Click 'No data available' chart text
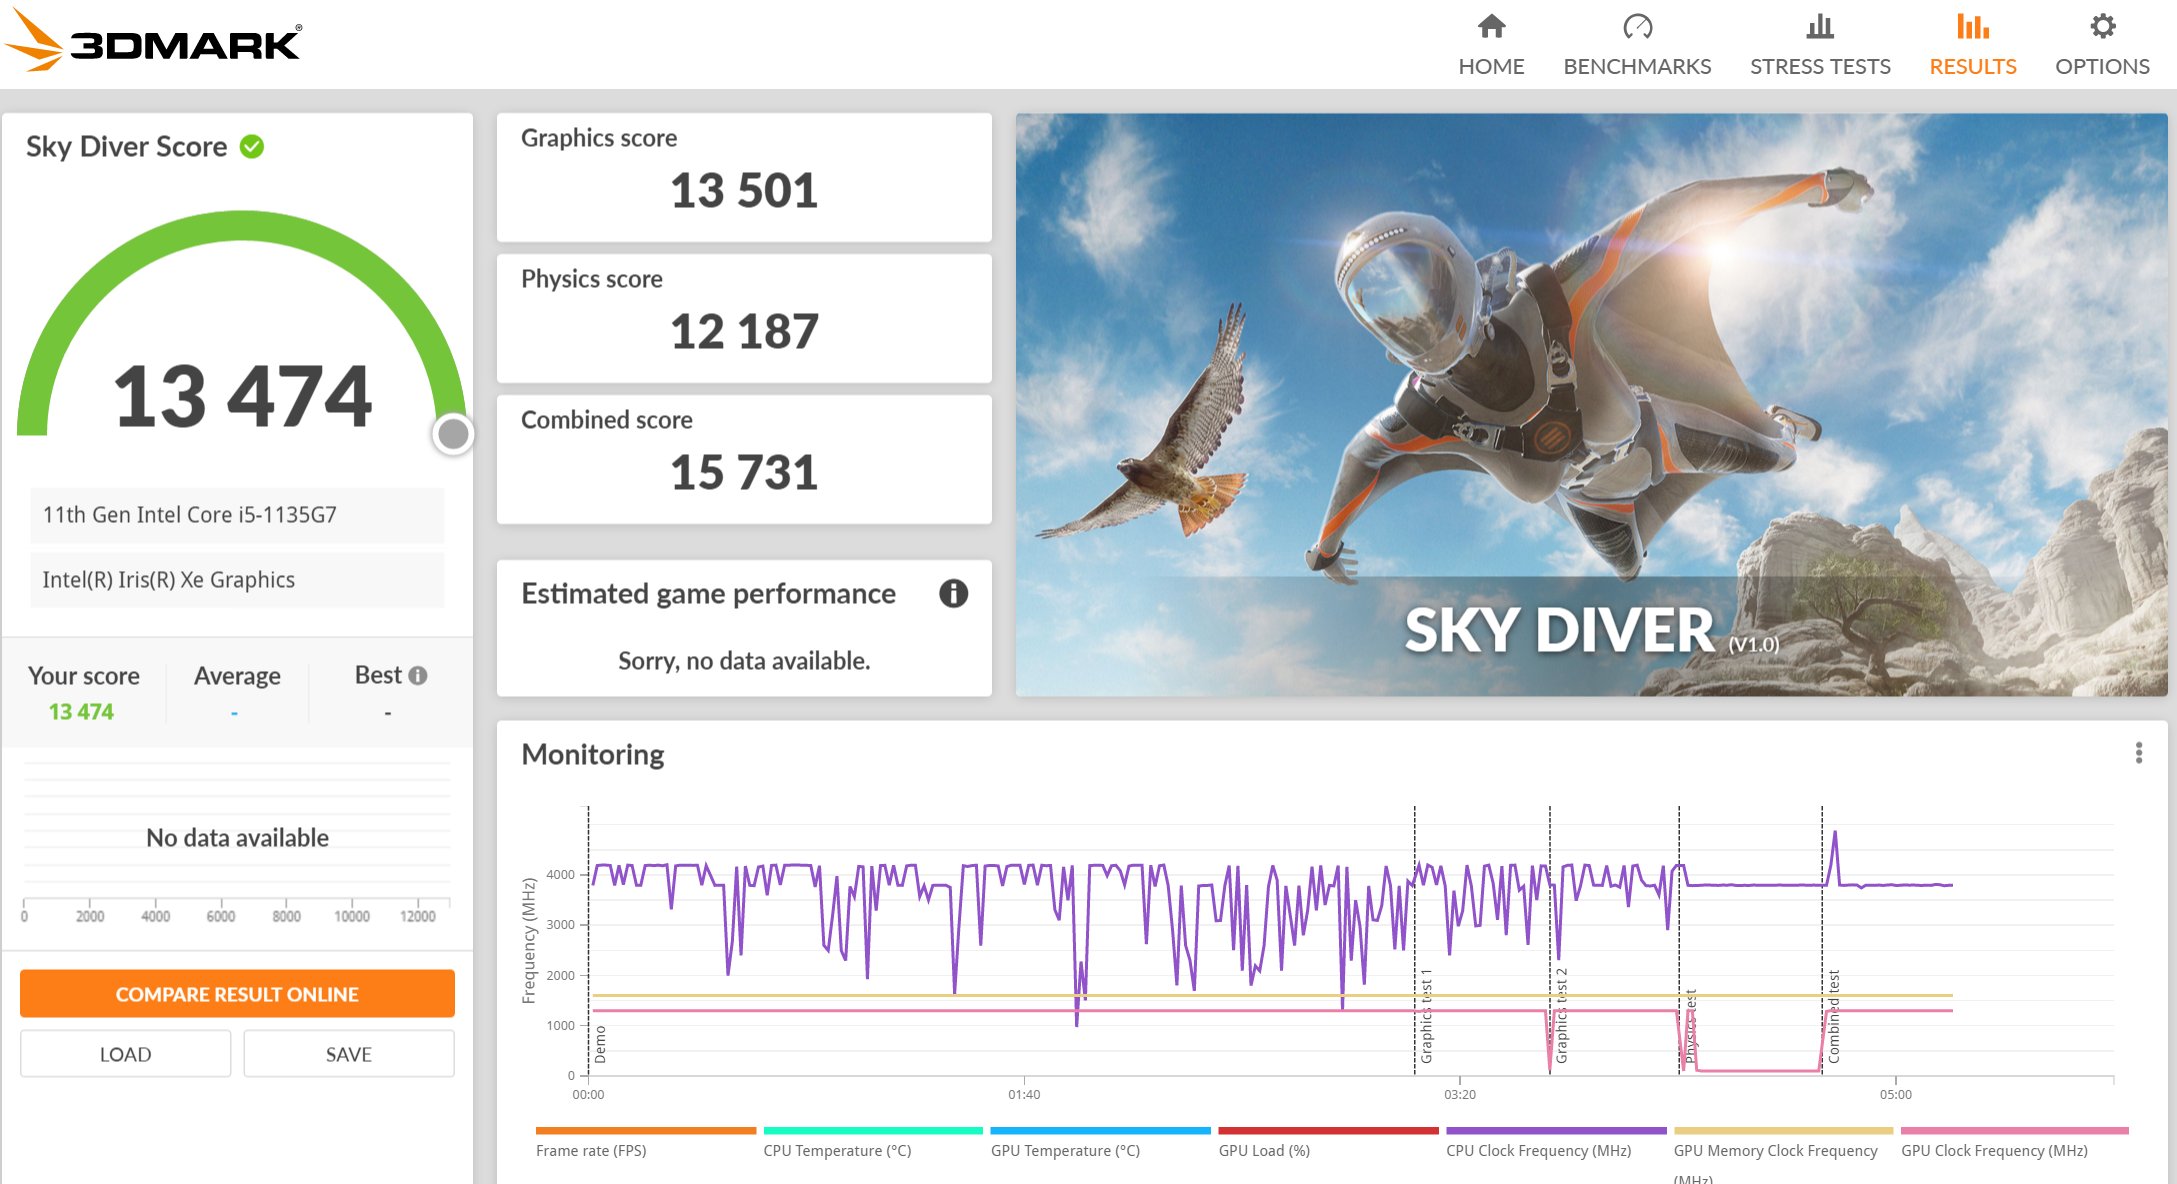The image size is (2177, 1184). tap(237, 838)
